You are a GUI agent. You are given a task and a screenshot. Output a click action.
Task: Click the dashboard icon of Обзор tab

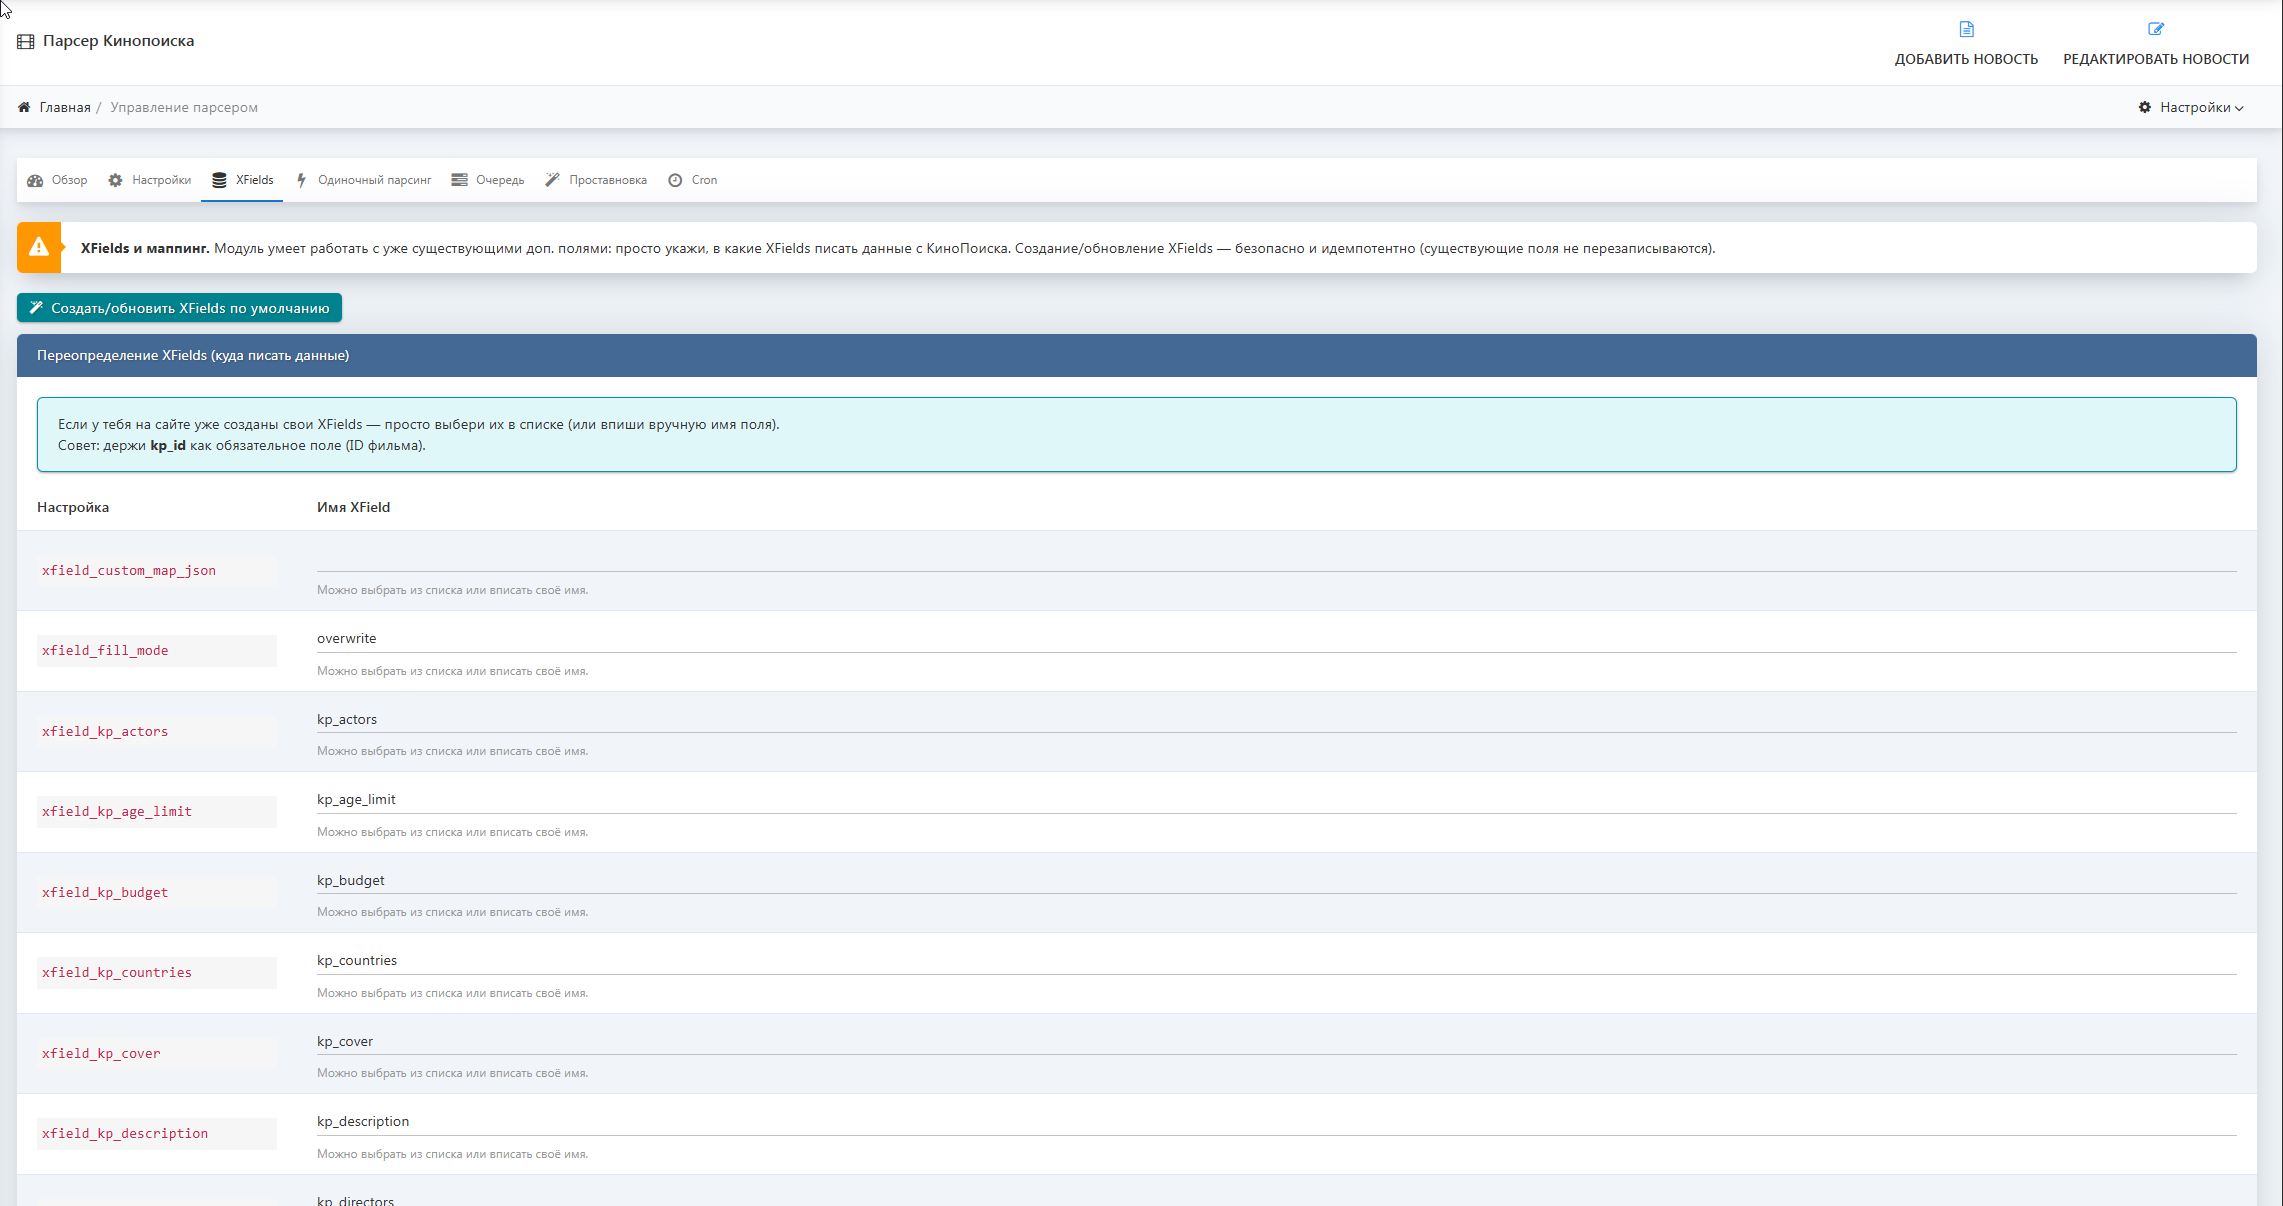[x=35, y=180]
